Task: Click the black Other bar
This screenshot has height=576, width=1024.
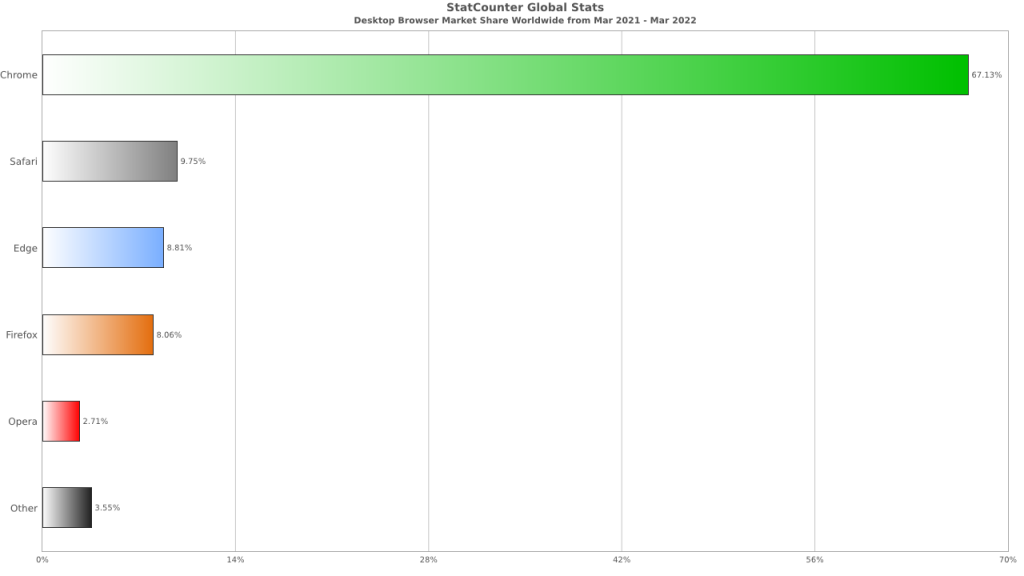Action: pyautogui.click(x=67, y=507)
